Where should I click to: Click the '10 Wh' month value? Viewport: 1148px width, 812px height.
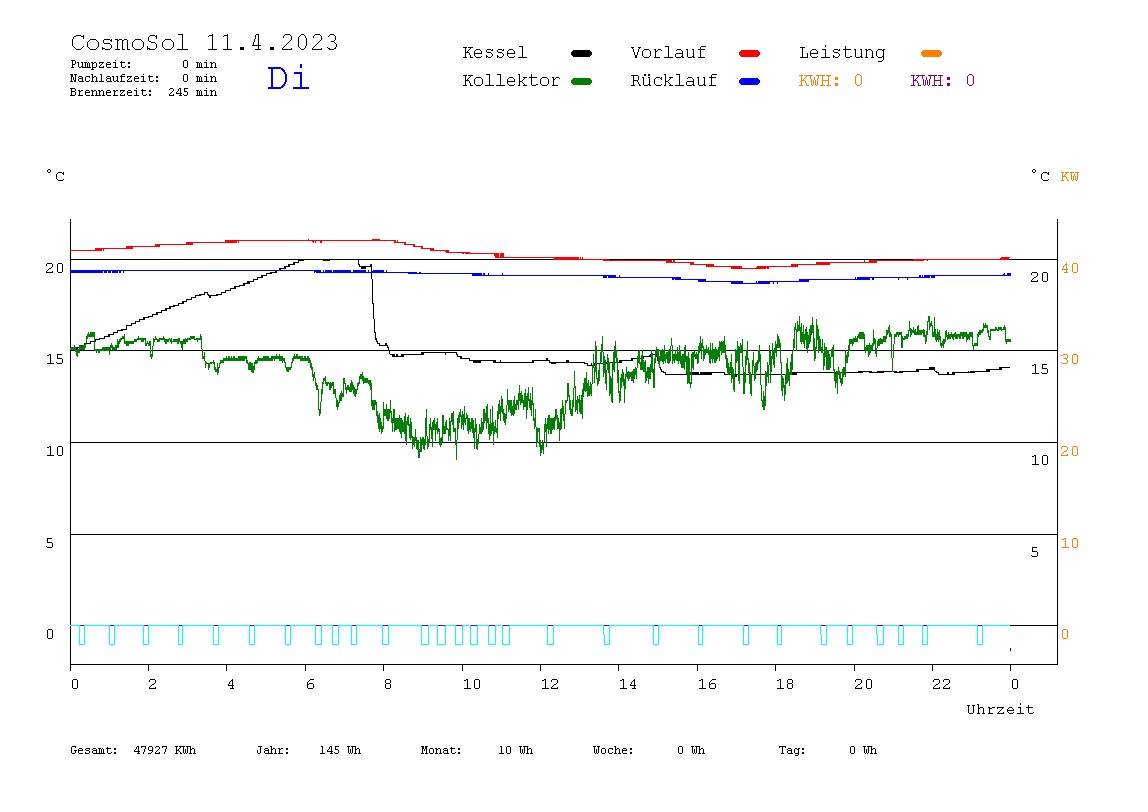[515, 750]
